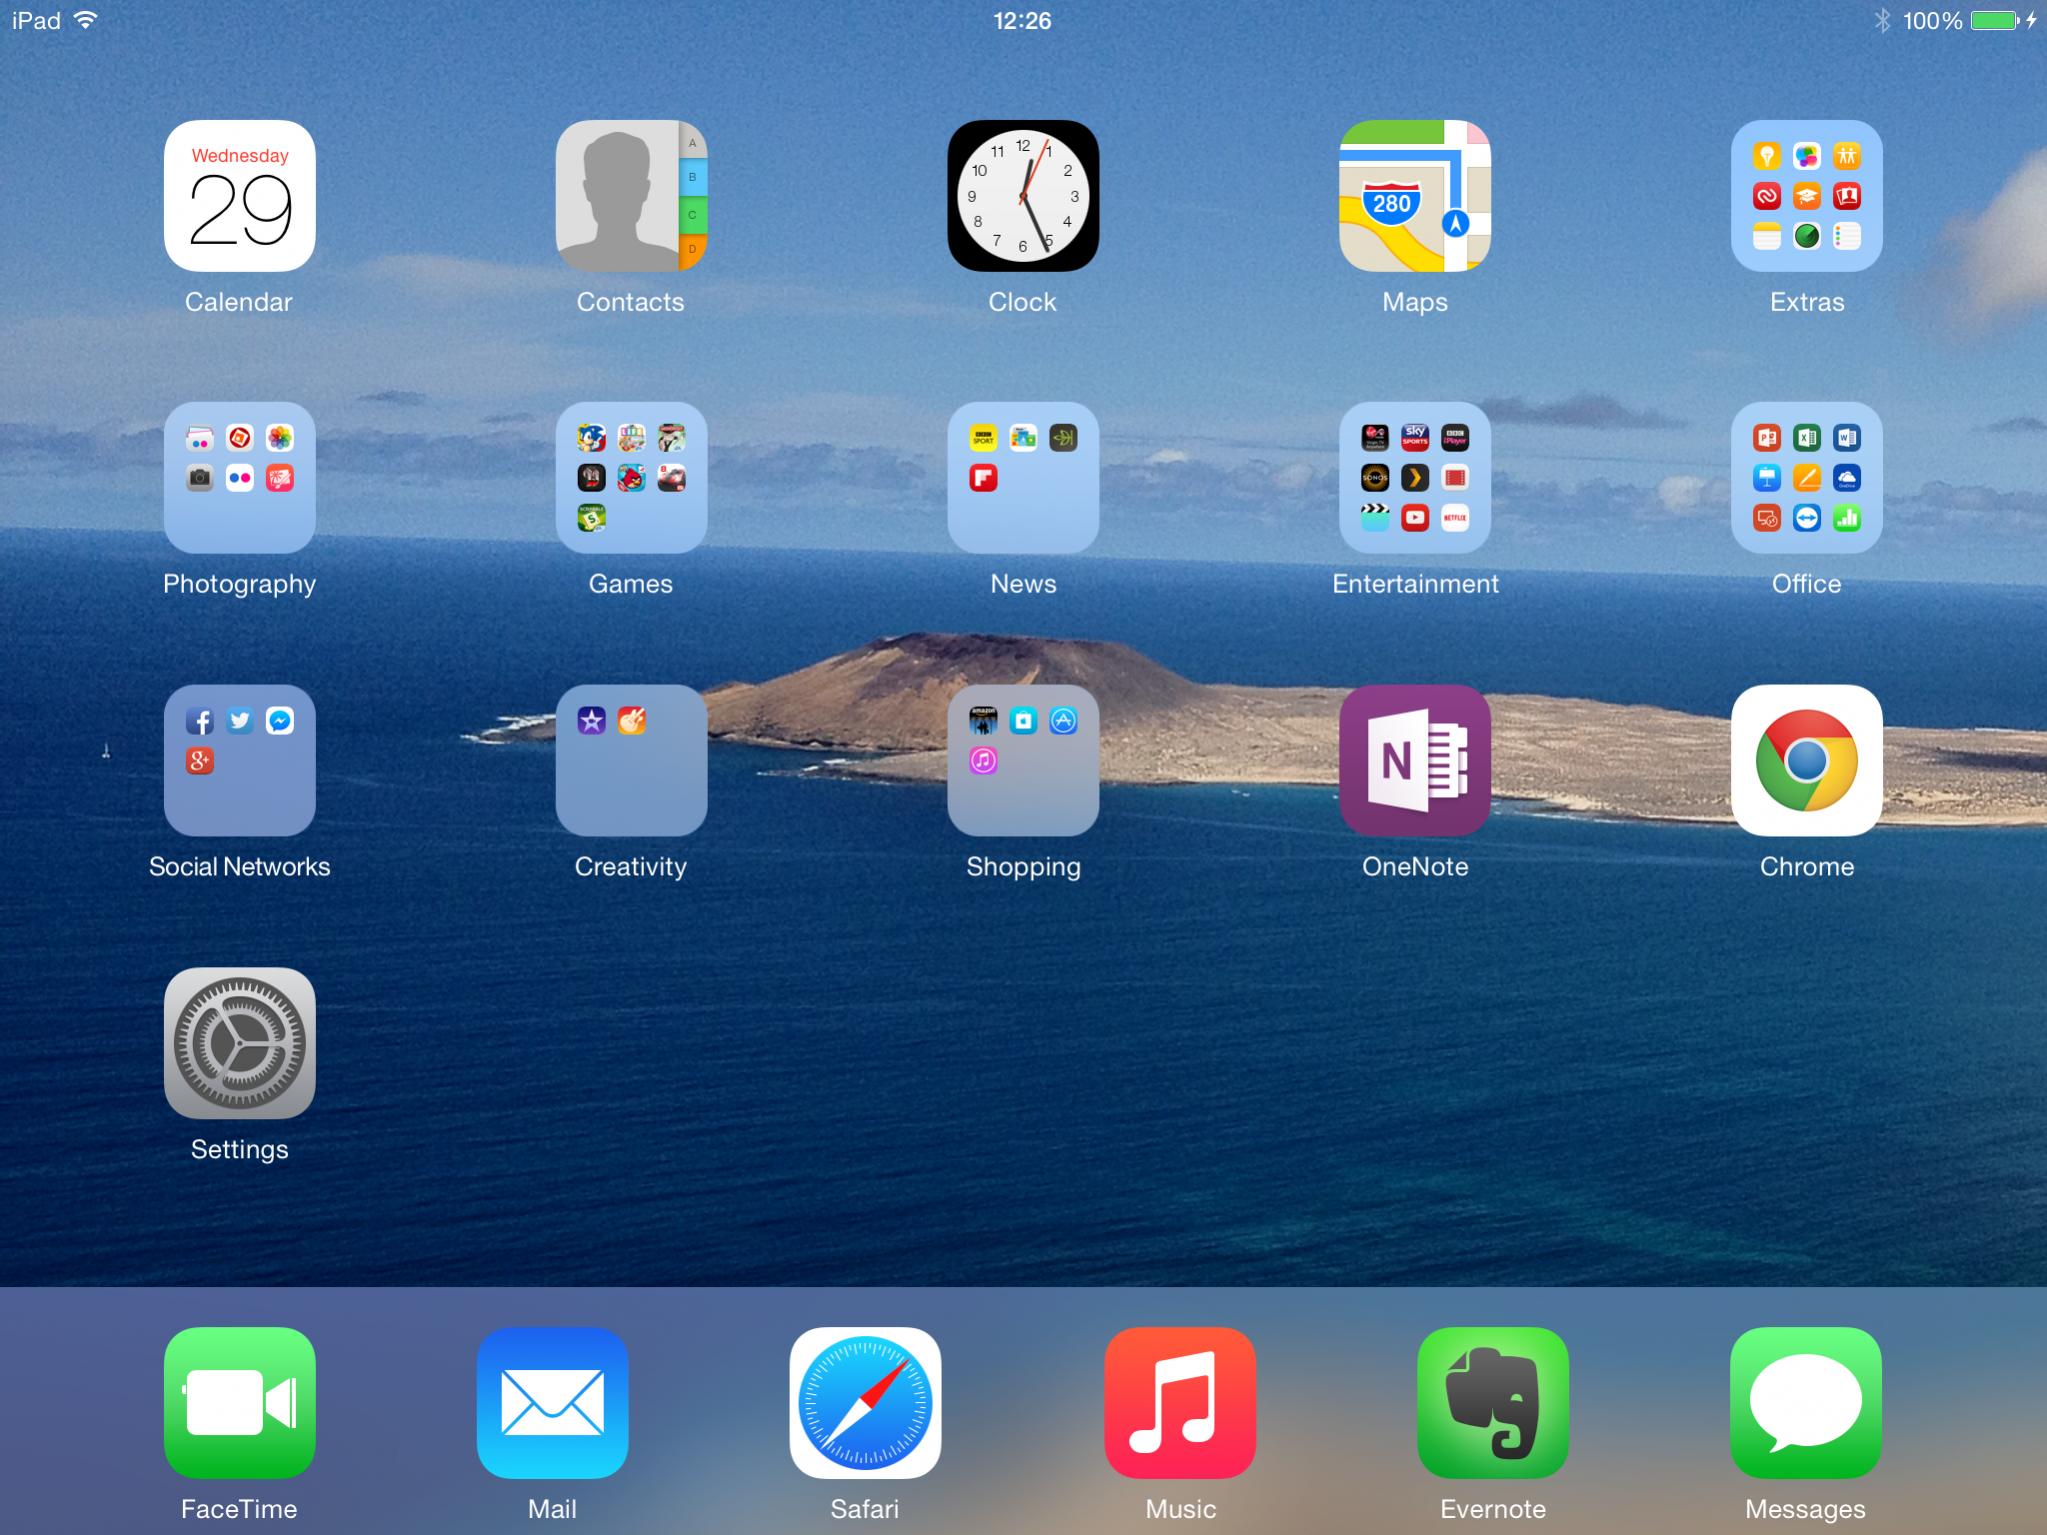Launch Evernote from the dock
The height and width of the screenshot is (1535, 2047).
tap(1493, 1403)
